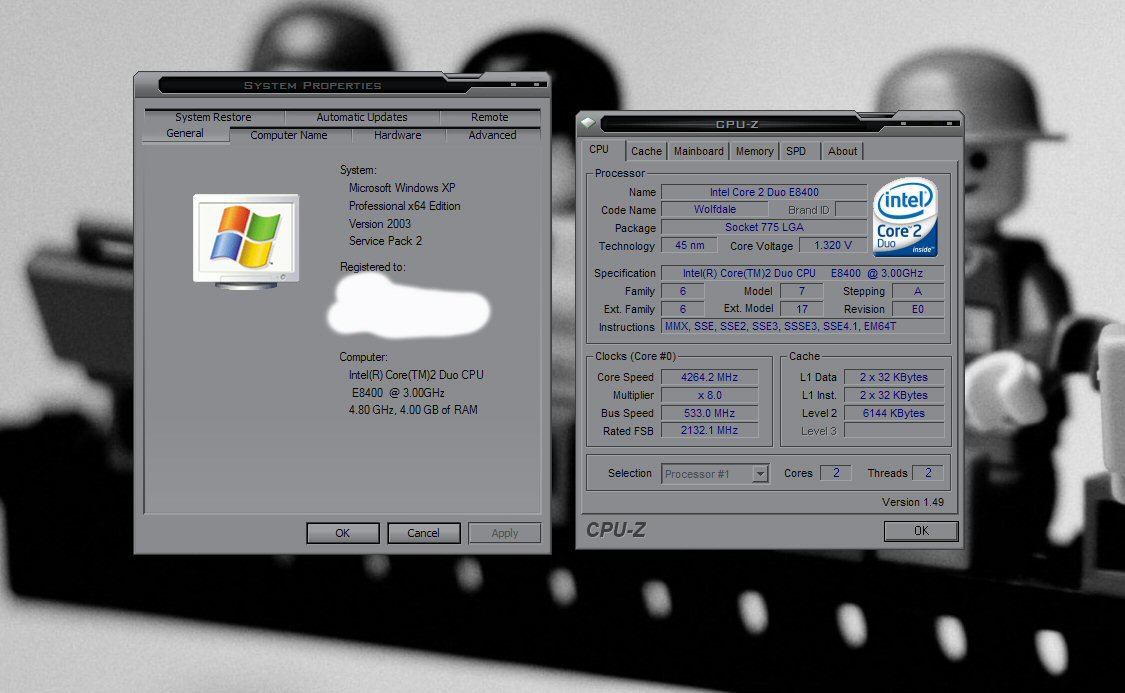
Task: Open the Memory tab in CPU-Z
Action: click(x=754, y=151)
